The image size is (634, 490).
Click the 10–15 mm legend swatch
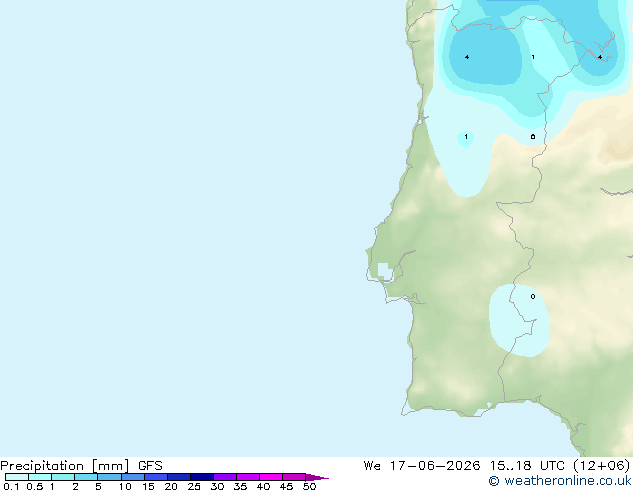click(x=133, y=477)
